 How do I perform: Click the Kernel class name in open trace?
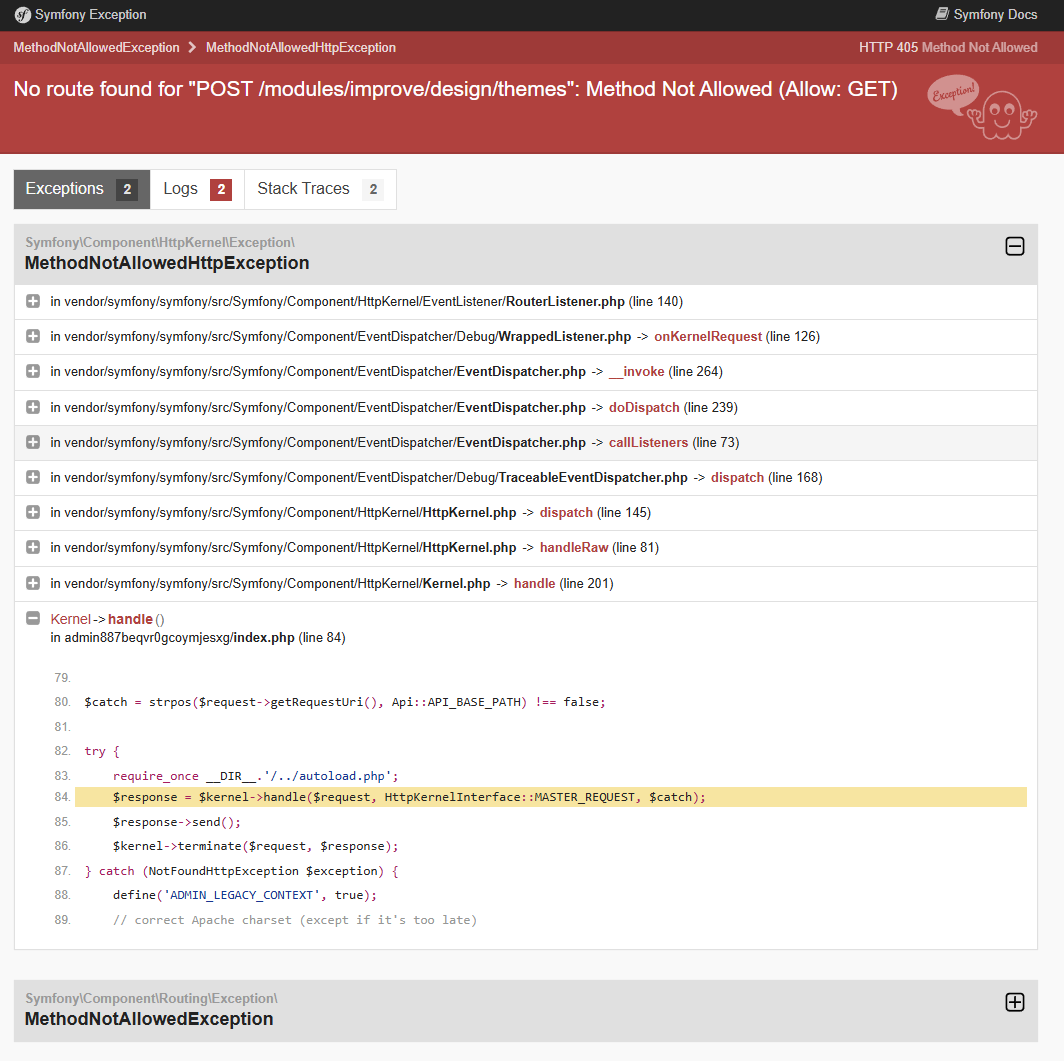point(71,619)
